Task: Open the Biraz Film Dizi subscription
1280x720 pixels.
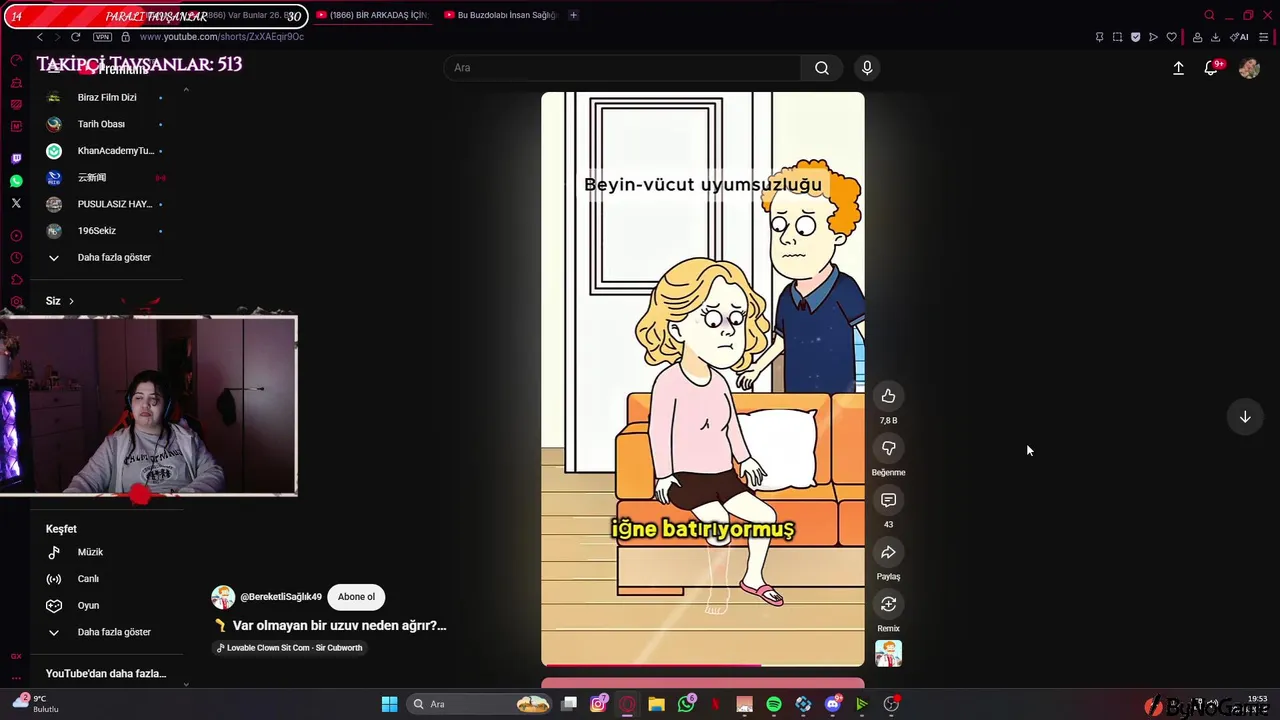Action: tap(105, 97)
